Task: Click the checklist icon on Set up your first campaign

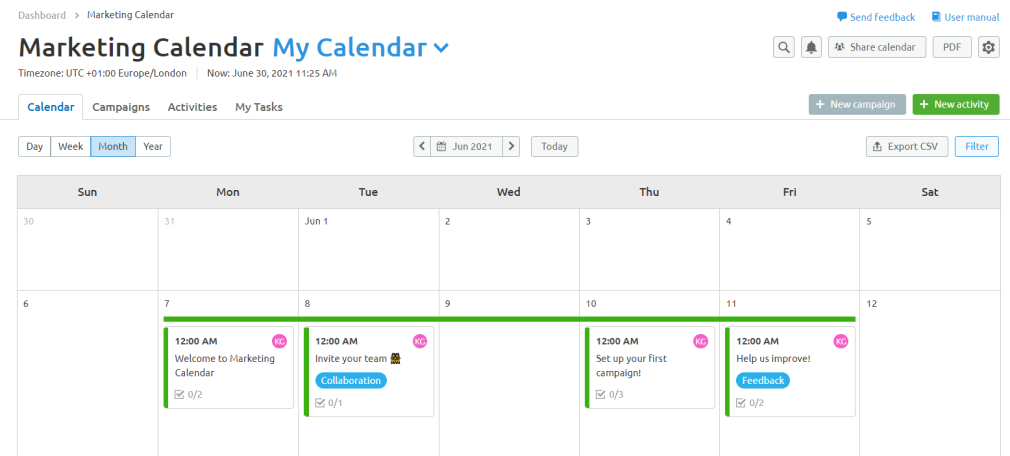Action: [x=600, y=394]
